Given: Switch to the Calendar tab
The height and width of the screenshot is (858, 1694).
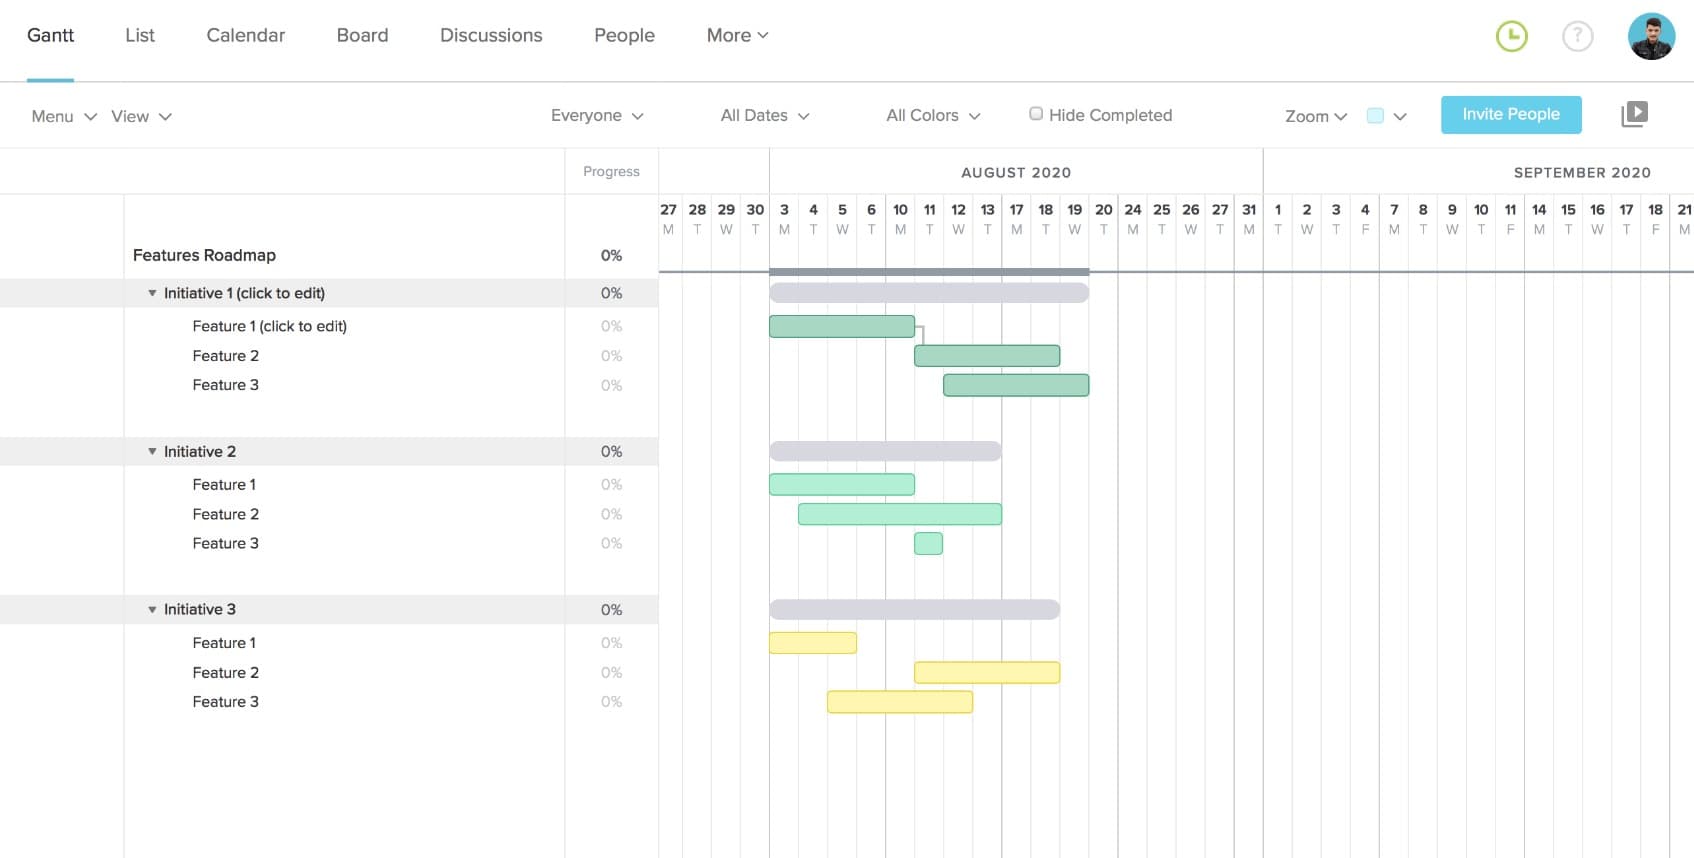Looking at the screenshot, I should click(x=245, y=35).
